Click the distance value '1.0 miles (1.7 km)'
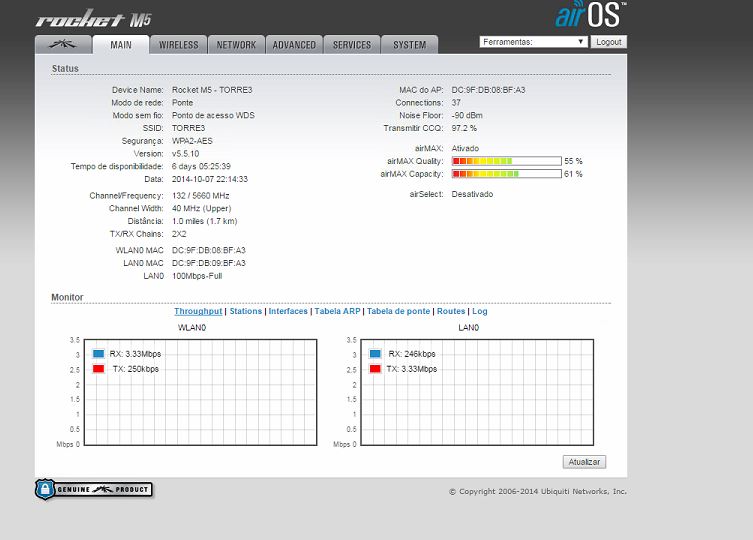 click(x=205, y=221)
